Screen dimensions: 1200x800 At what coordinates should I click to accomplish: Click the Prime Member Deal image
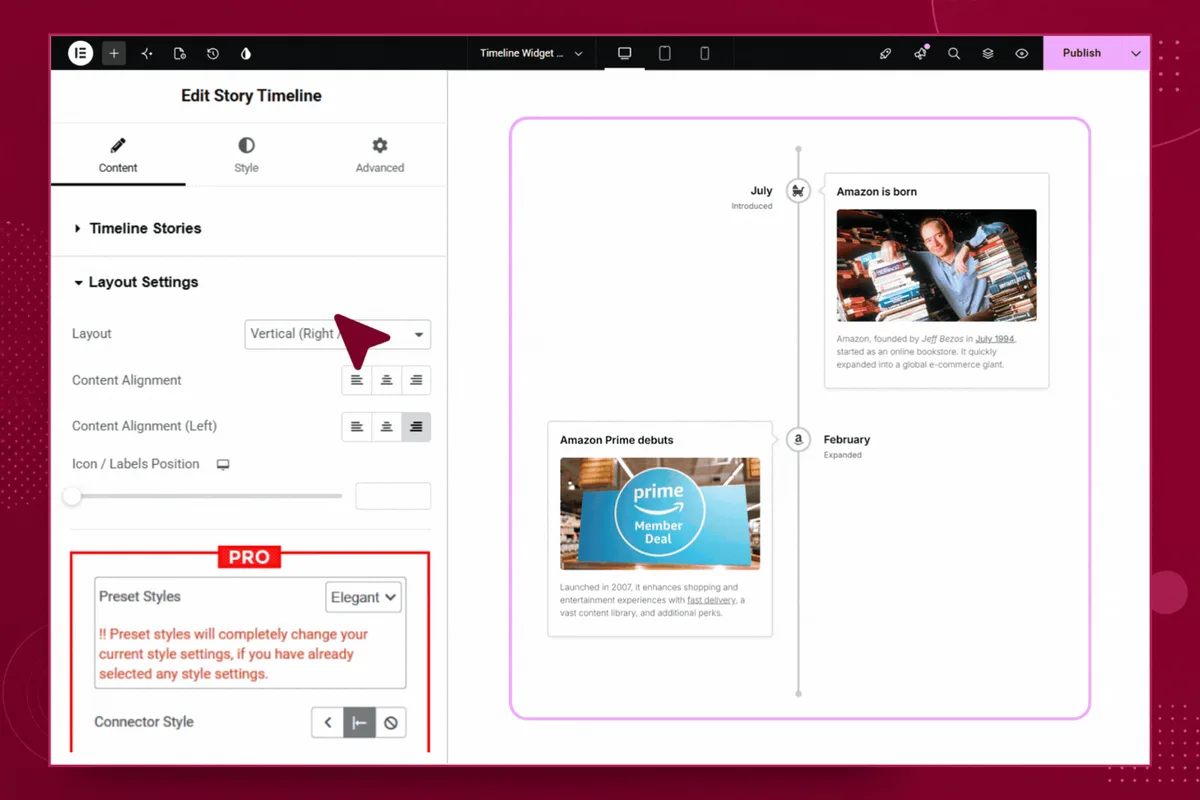click(660, 514)
